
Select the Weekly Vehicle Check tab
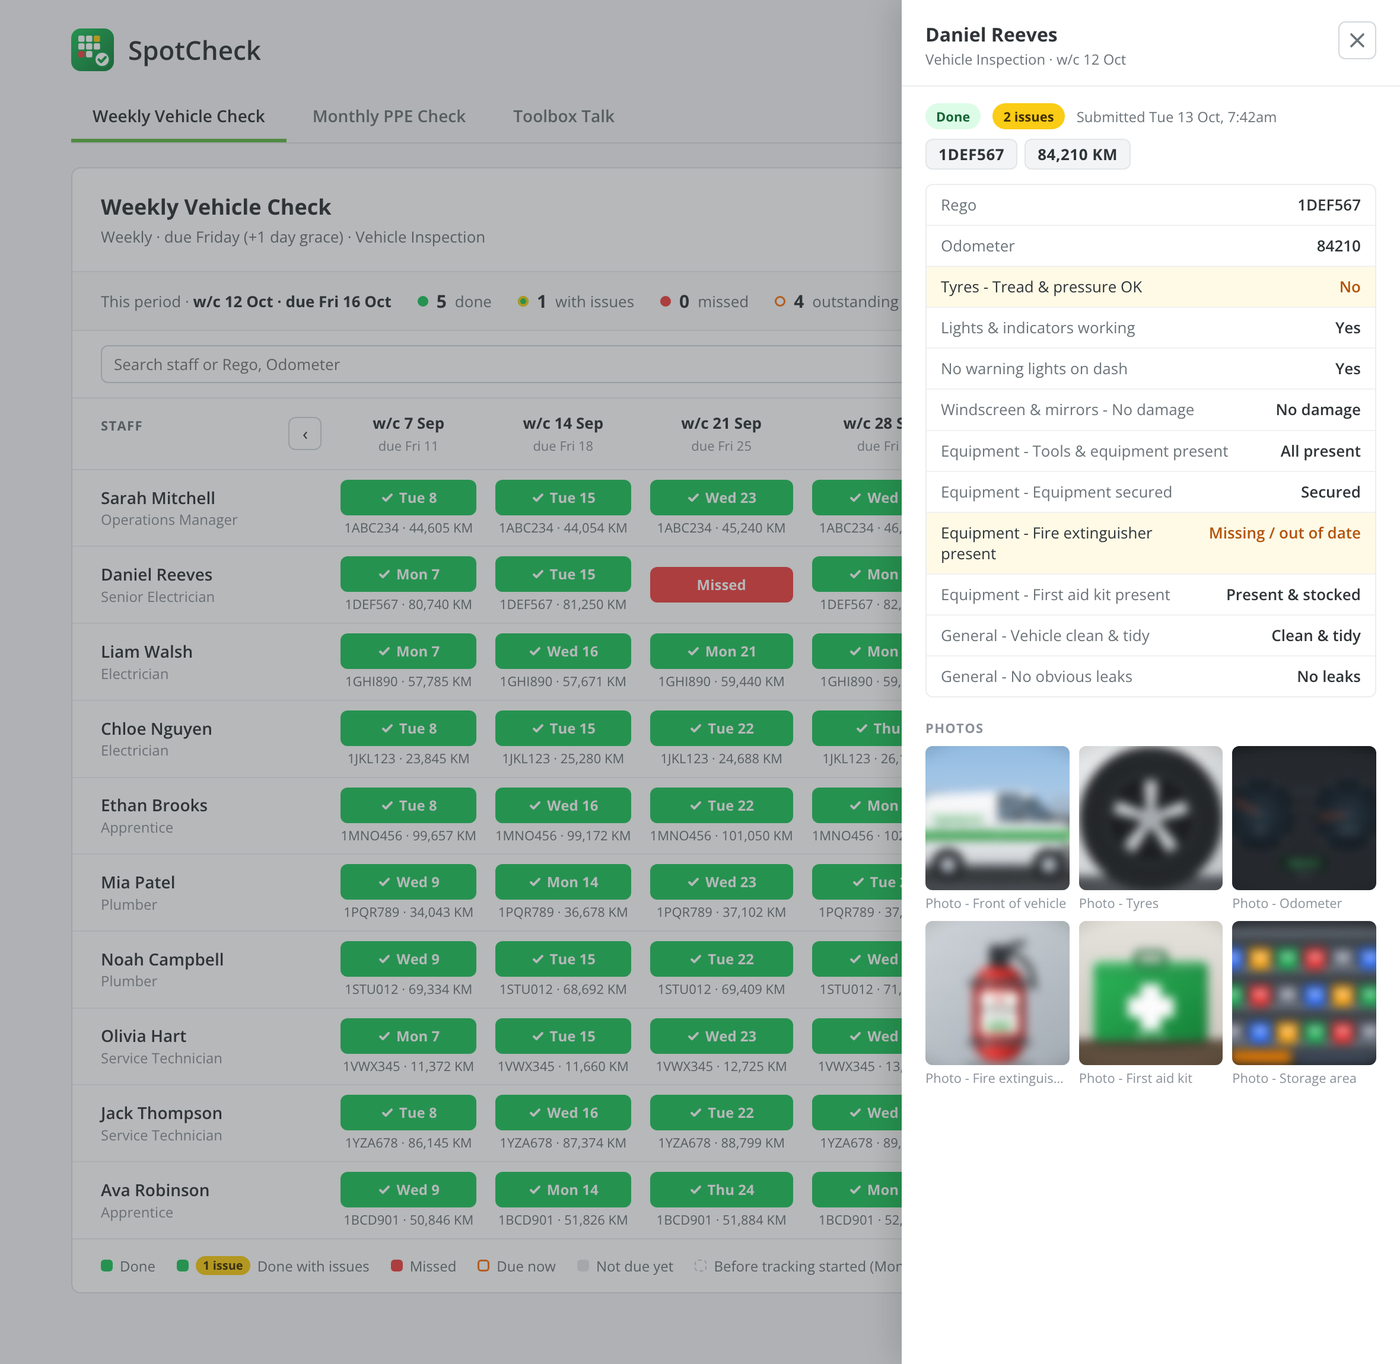(x=179, y=116)
